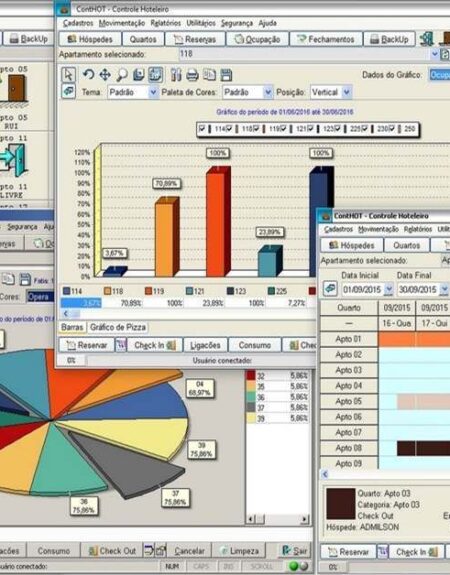The image size is (450, 575).
Task: Click the dark brown room status swatch
Action: click(x=341, y=503)
